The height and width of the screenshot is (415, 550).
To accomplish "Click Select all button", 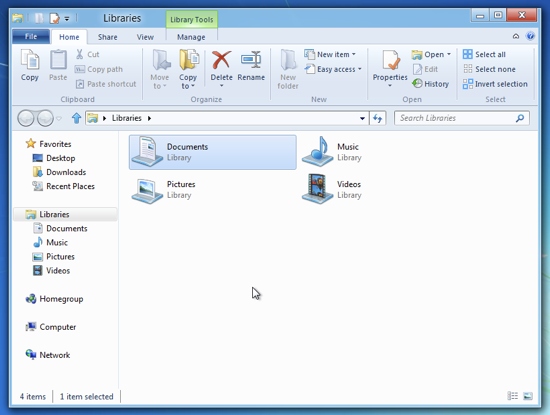I will point(484,54).
